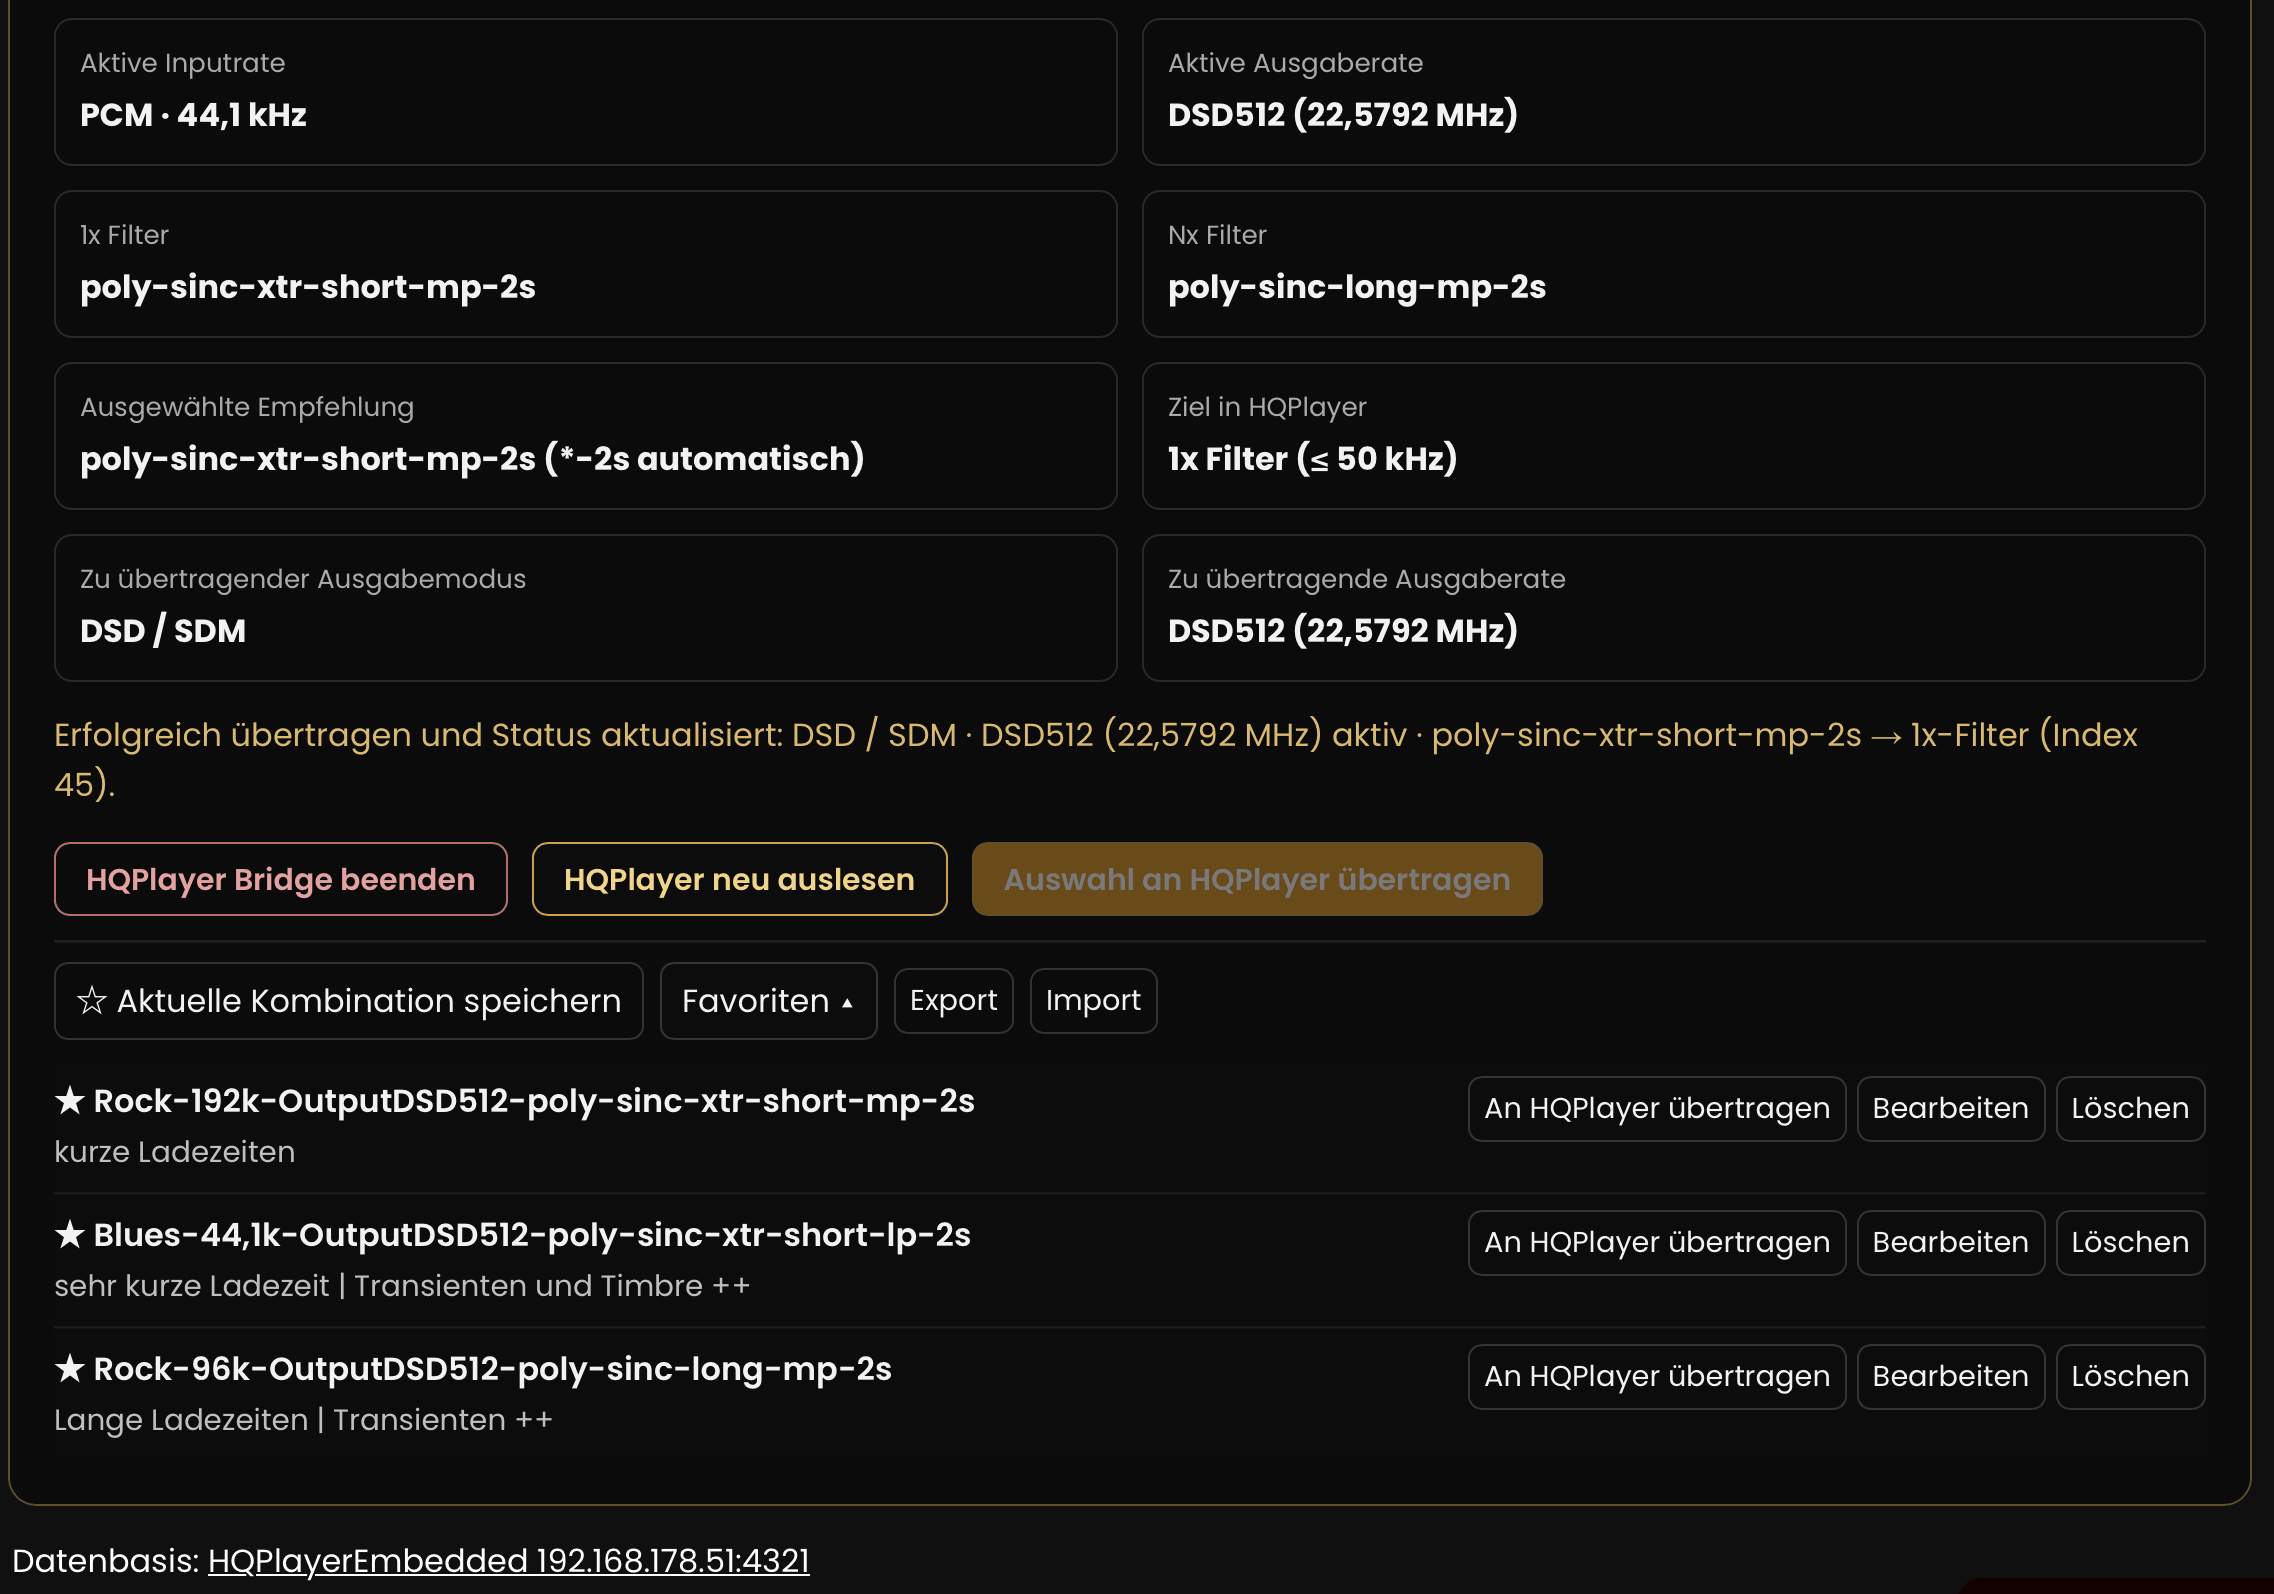
Task: Click the Ausgewählte Empfehlung value text
Action: 472,459
